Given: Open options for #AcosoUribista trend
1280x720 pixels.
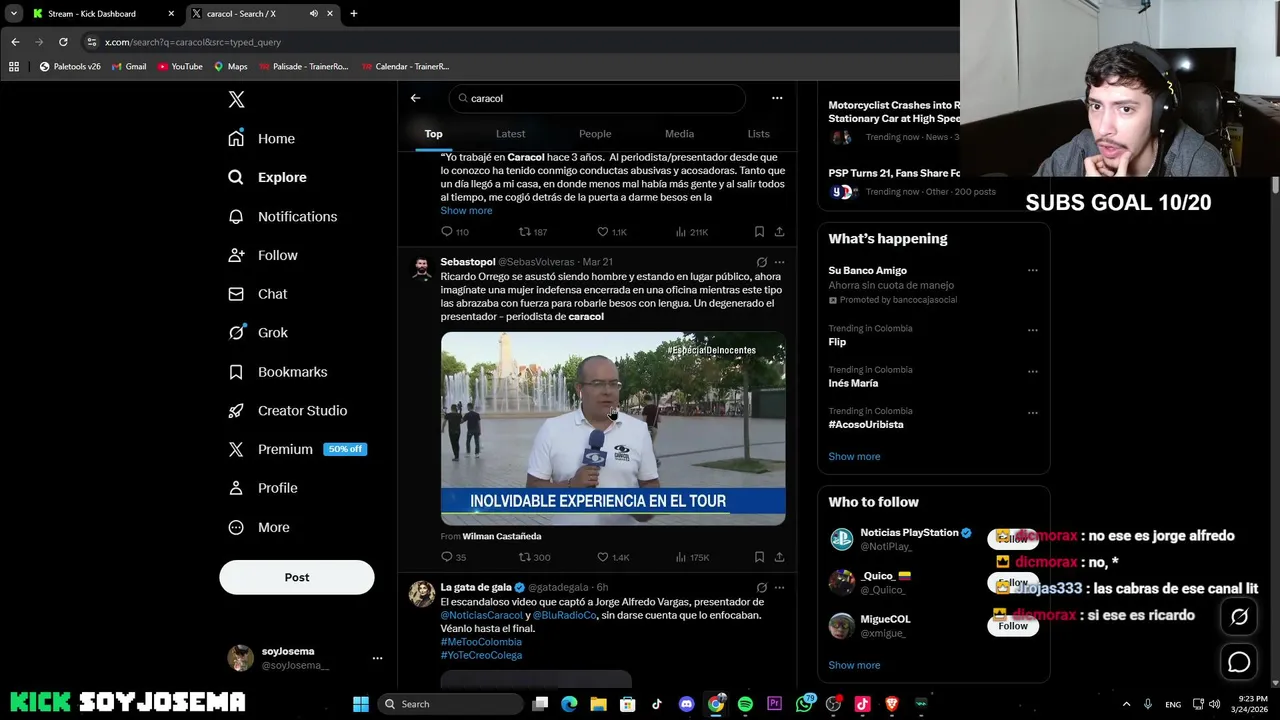Looking at the screenshot, I should pyautogui.click(x=1032, y=412).
